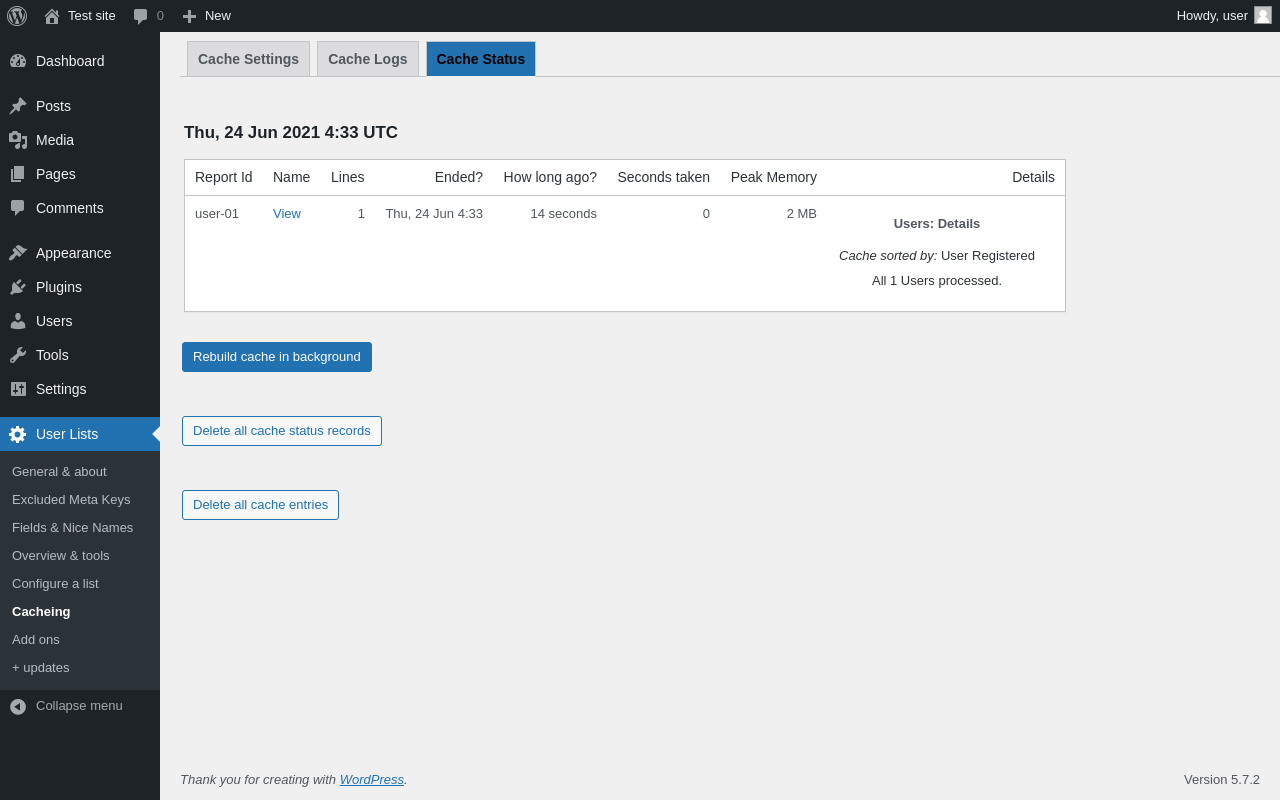This screenshot has height=800, width=1280.
Task: Click the user avatar in admin bar
Action: (x=1263, y=15)
